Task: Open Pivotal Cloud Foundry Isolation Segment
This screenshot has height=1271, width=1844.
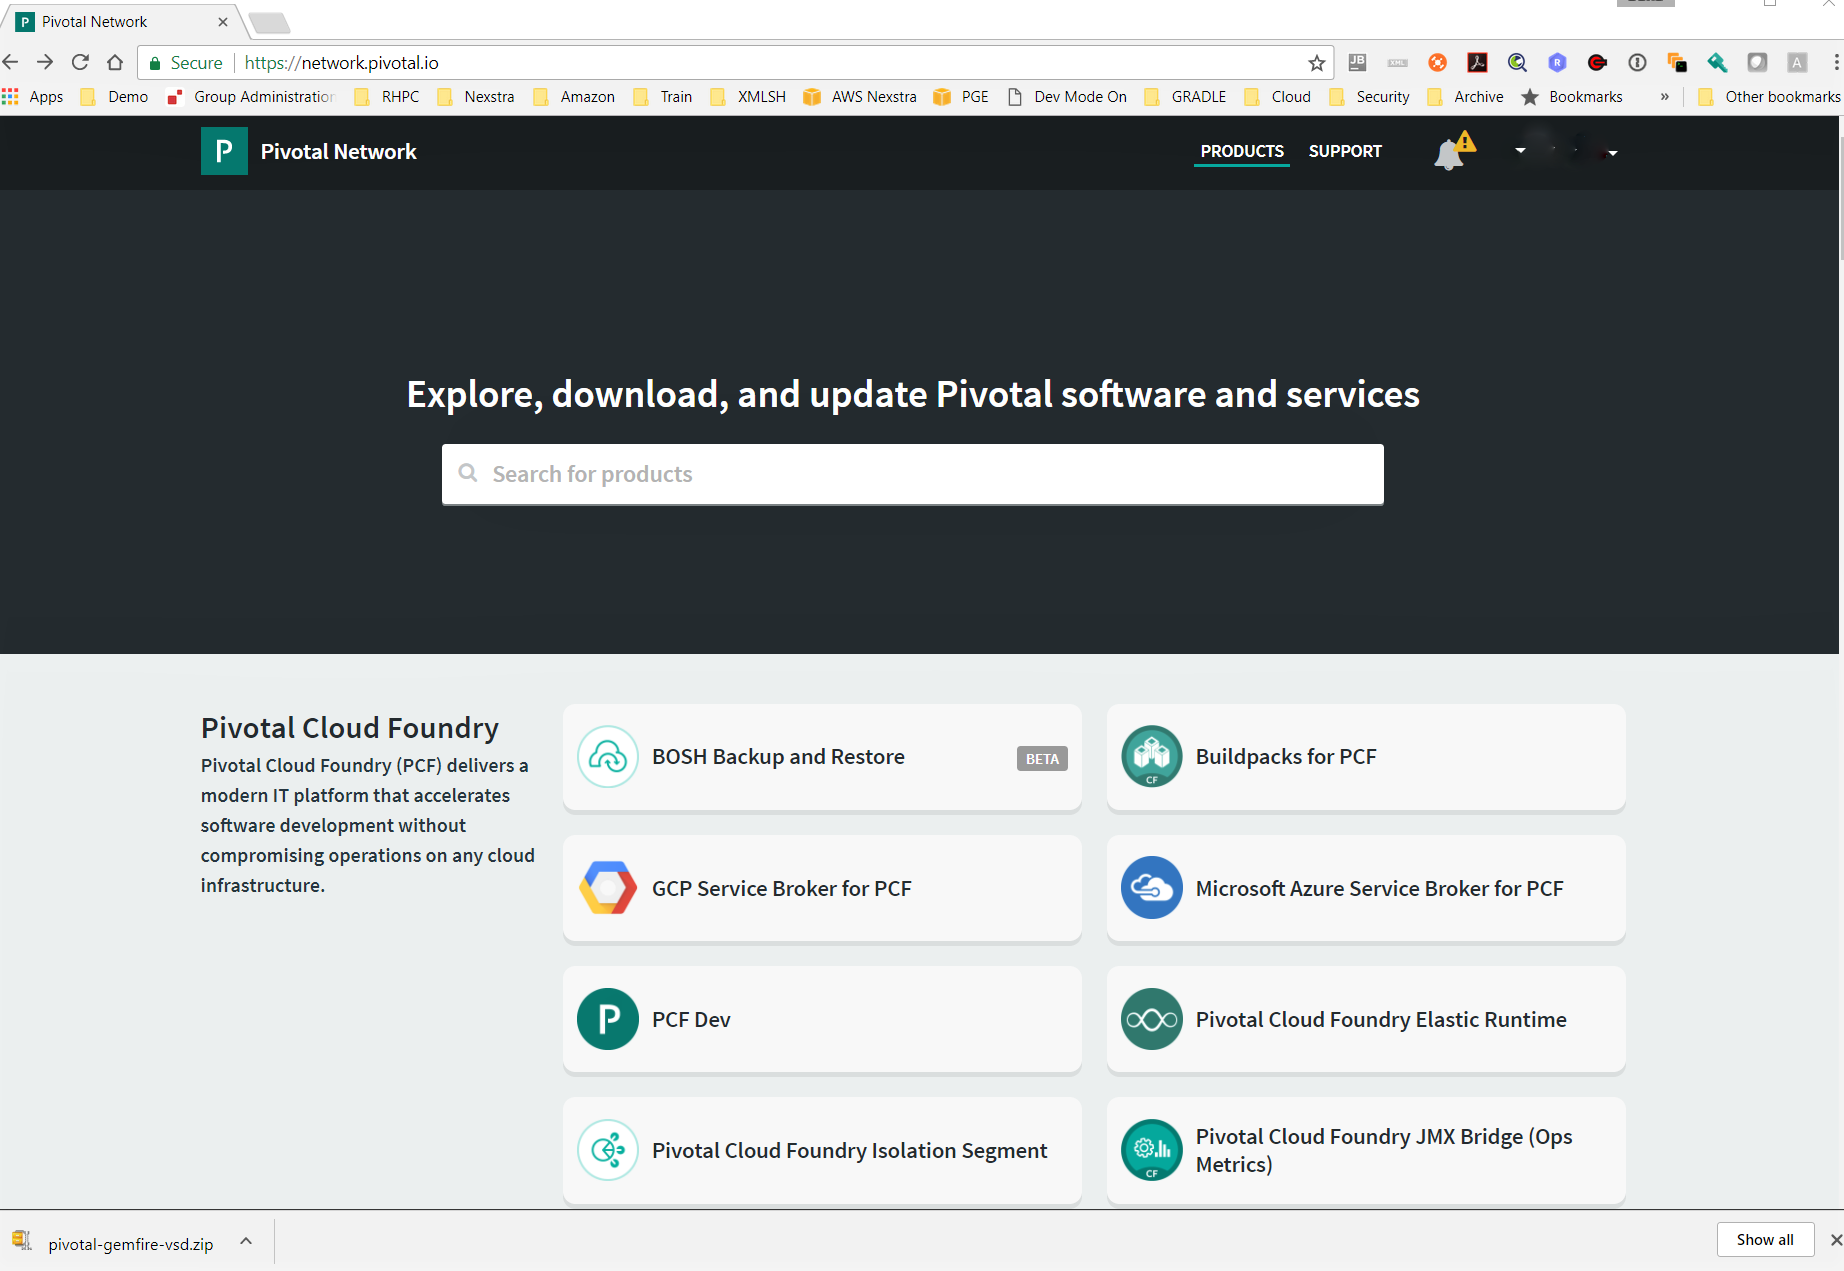Action: point(822,1150)
